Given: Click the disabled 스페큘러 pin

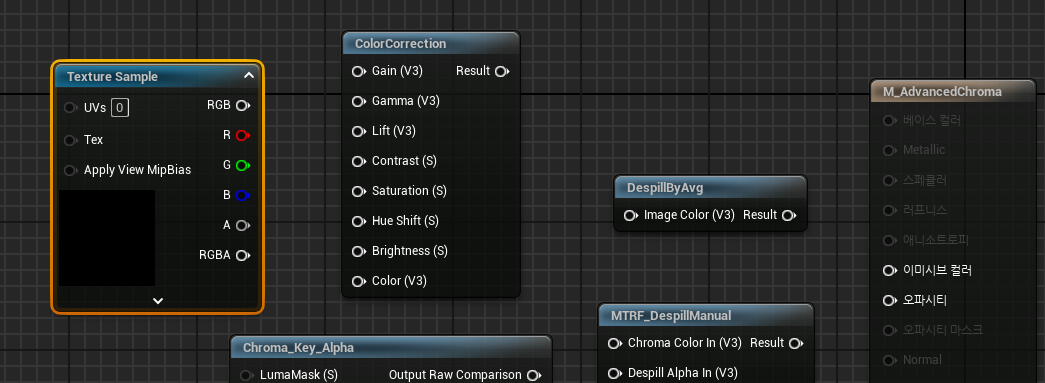Looking at the screenshot, I should coord(889,181).
